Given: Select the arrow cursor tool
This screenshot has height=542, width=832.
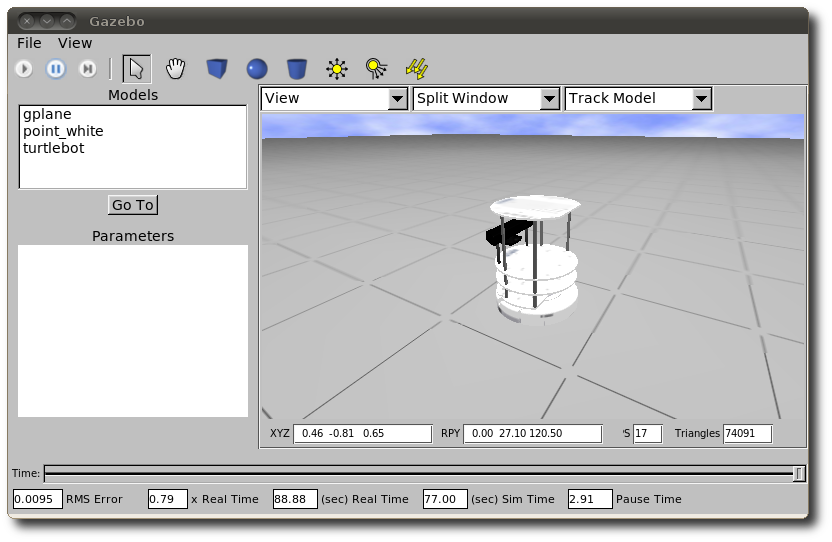Looking at the screenshot, I should click(136, 69).
